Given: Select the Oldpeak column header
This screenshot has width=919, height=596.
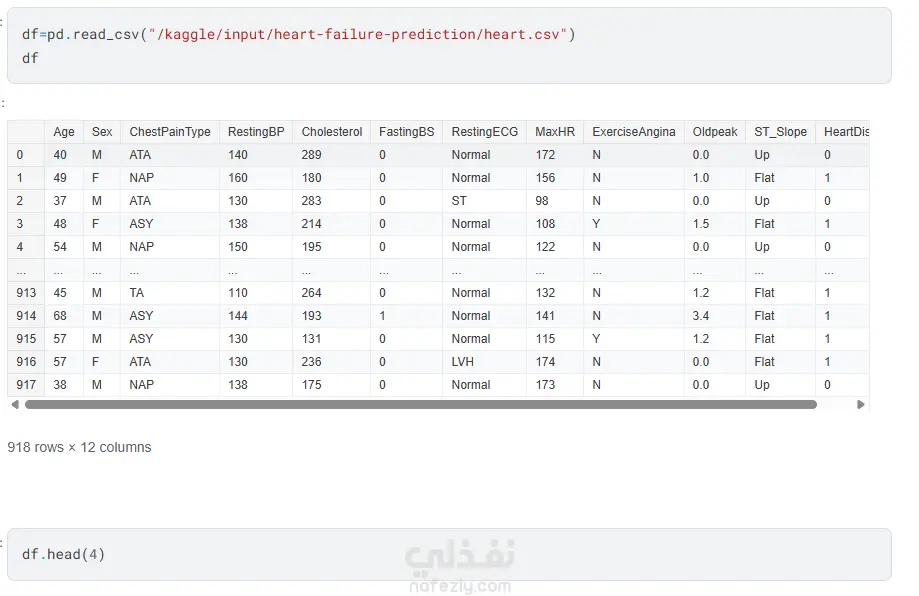Looking at the screenshot, I should (x=715, y=132).
